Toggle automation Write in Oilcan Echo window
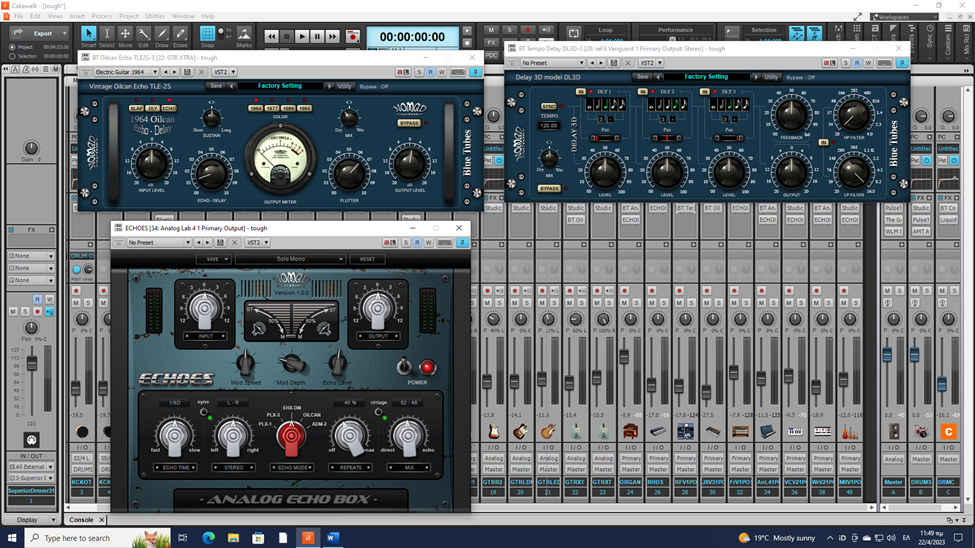The image size is (975, 548). coord(441,72)
